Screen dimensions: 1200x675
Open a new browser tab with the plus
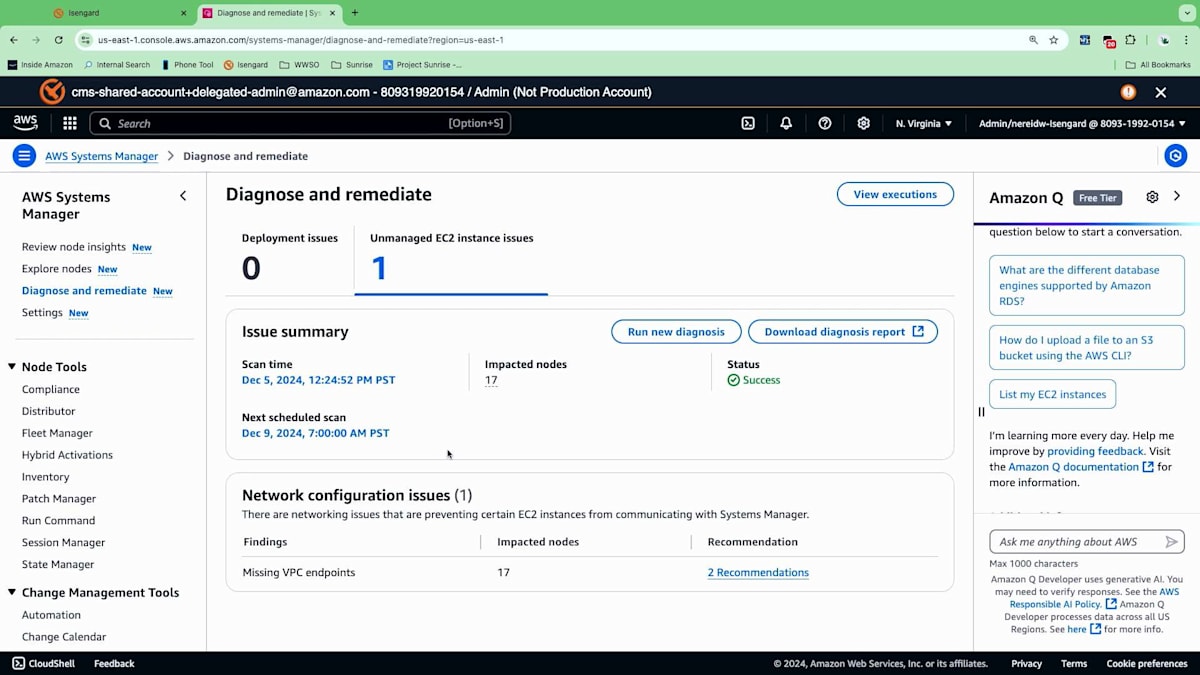click(354, 13)
